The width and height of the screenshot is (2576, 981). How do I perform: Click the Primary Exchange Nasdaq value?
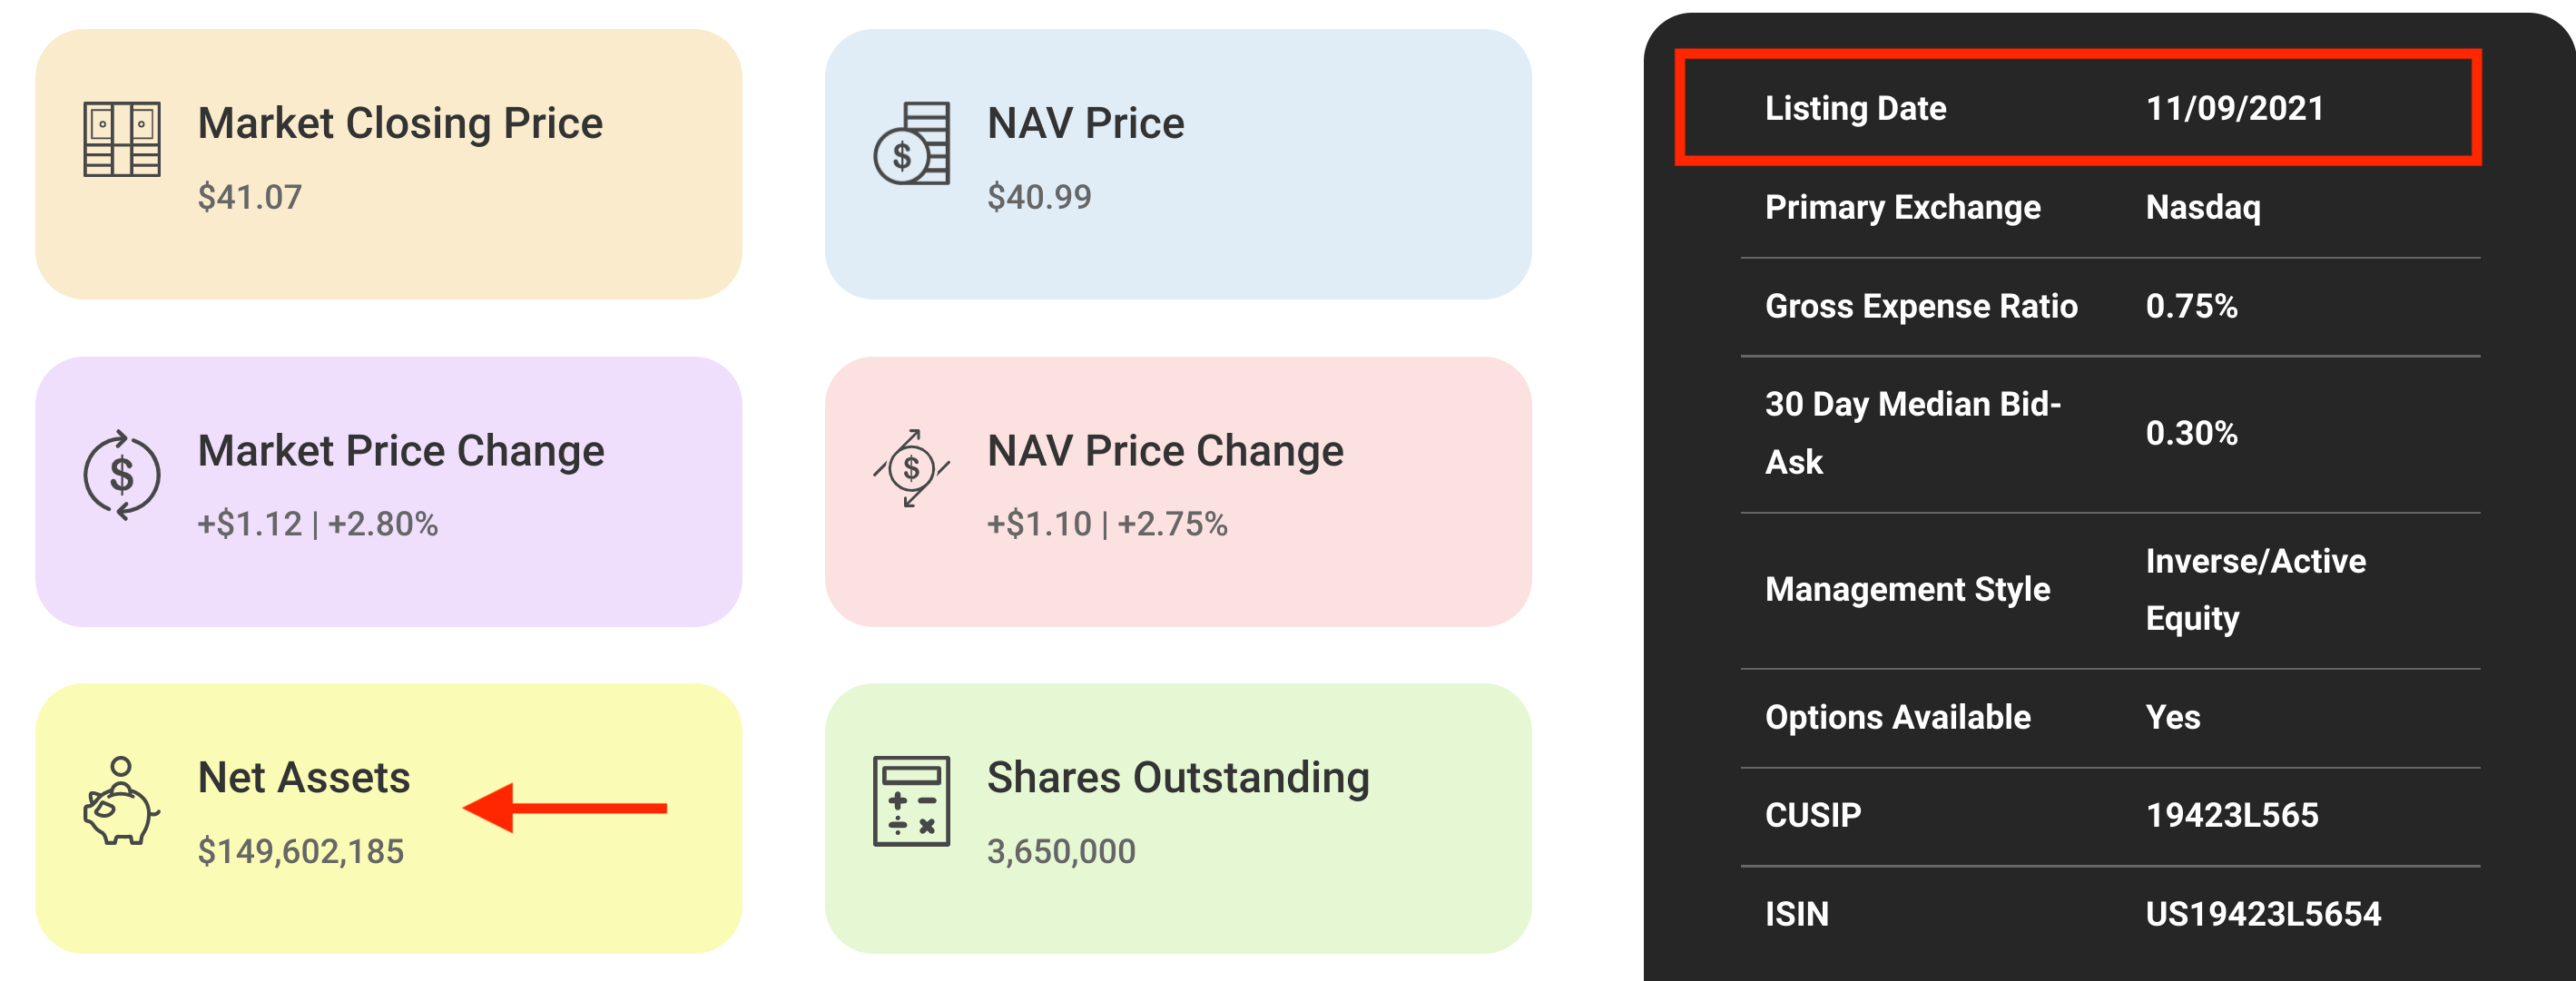[x=2203, y=207]
